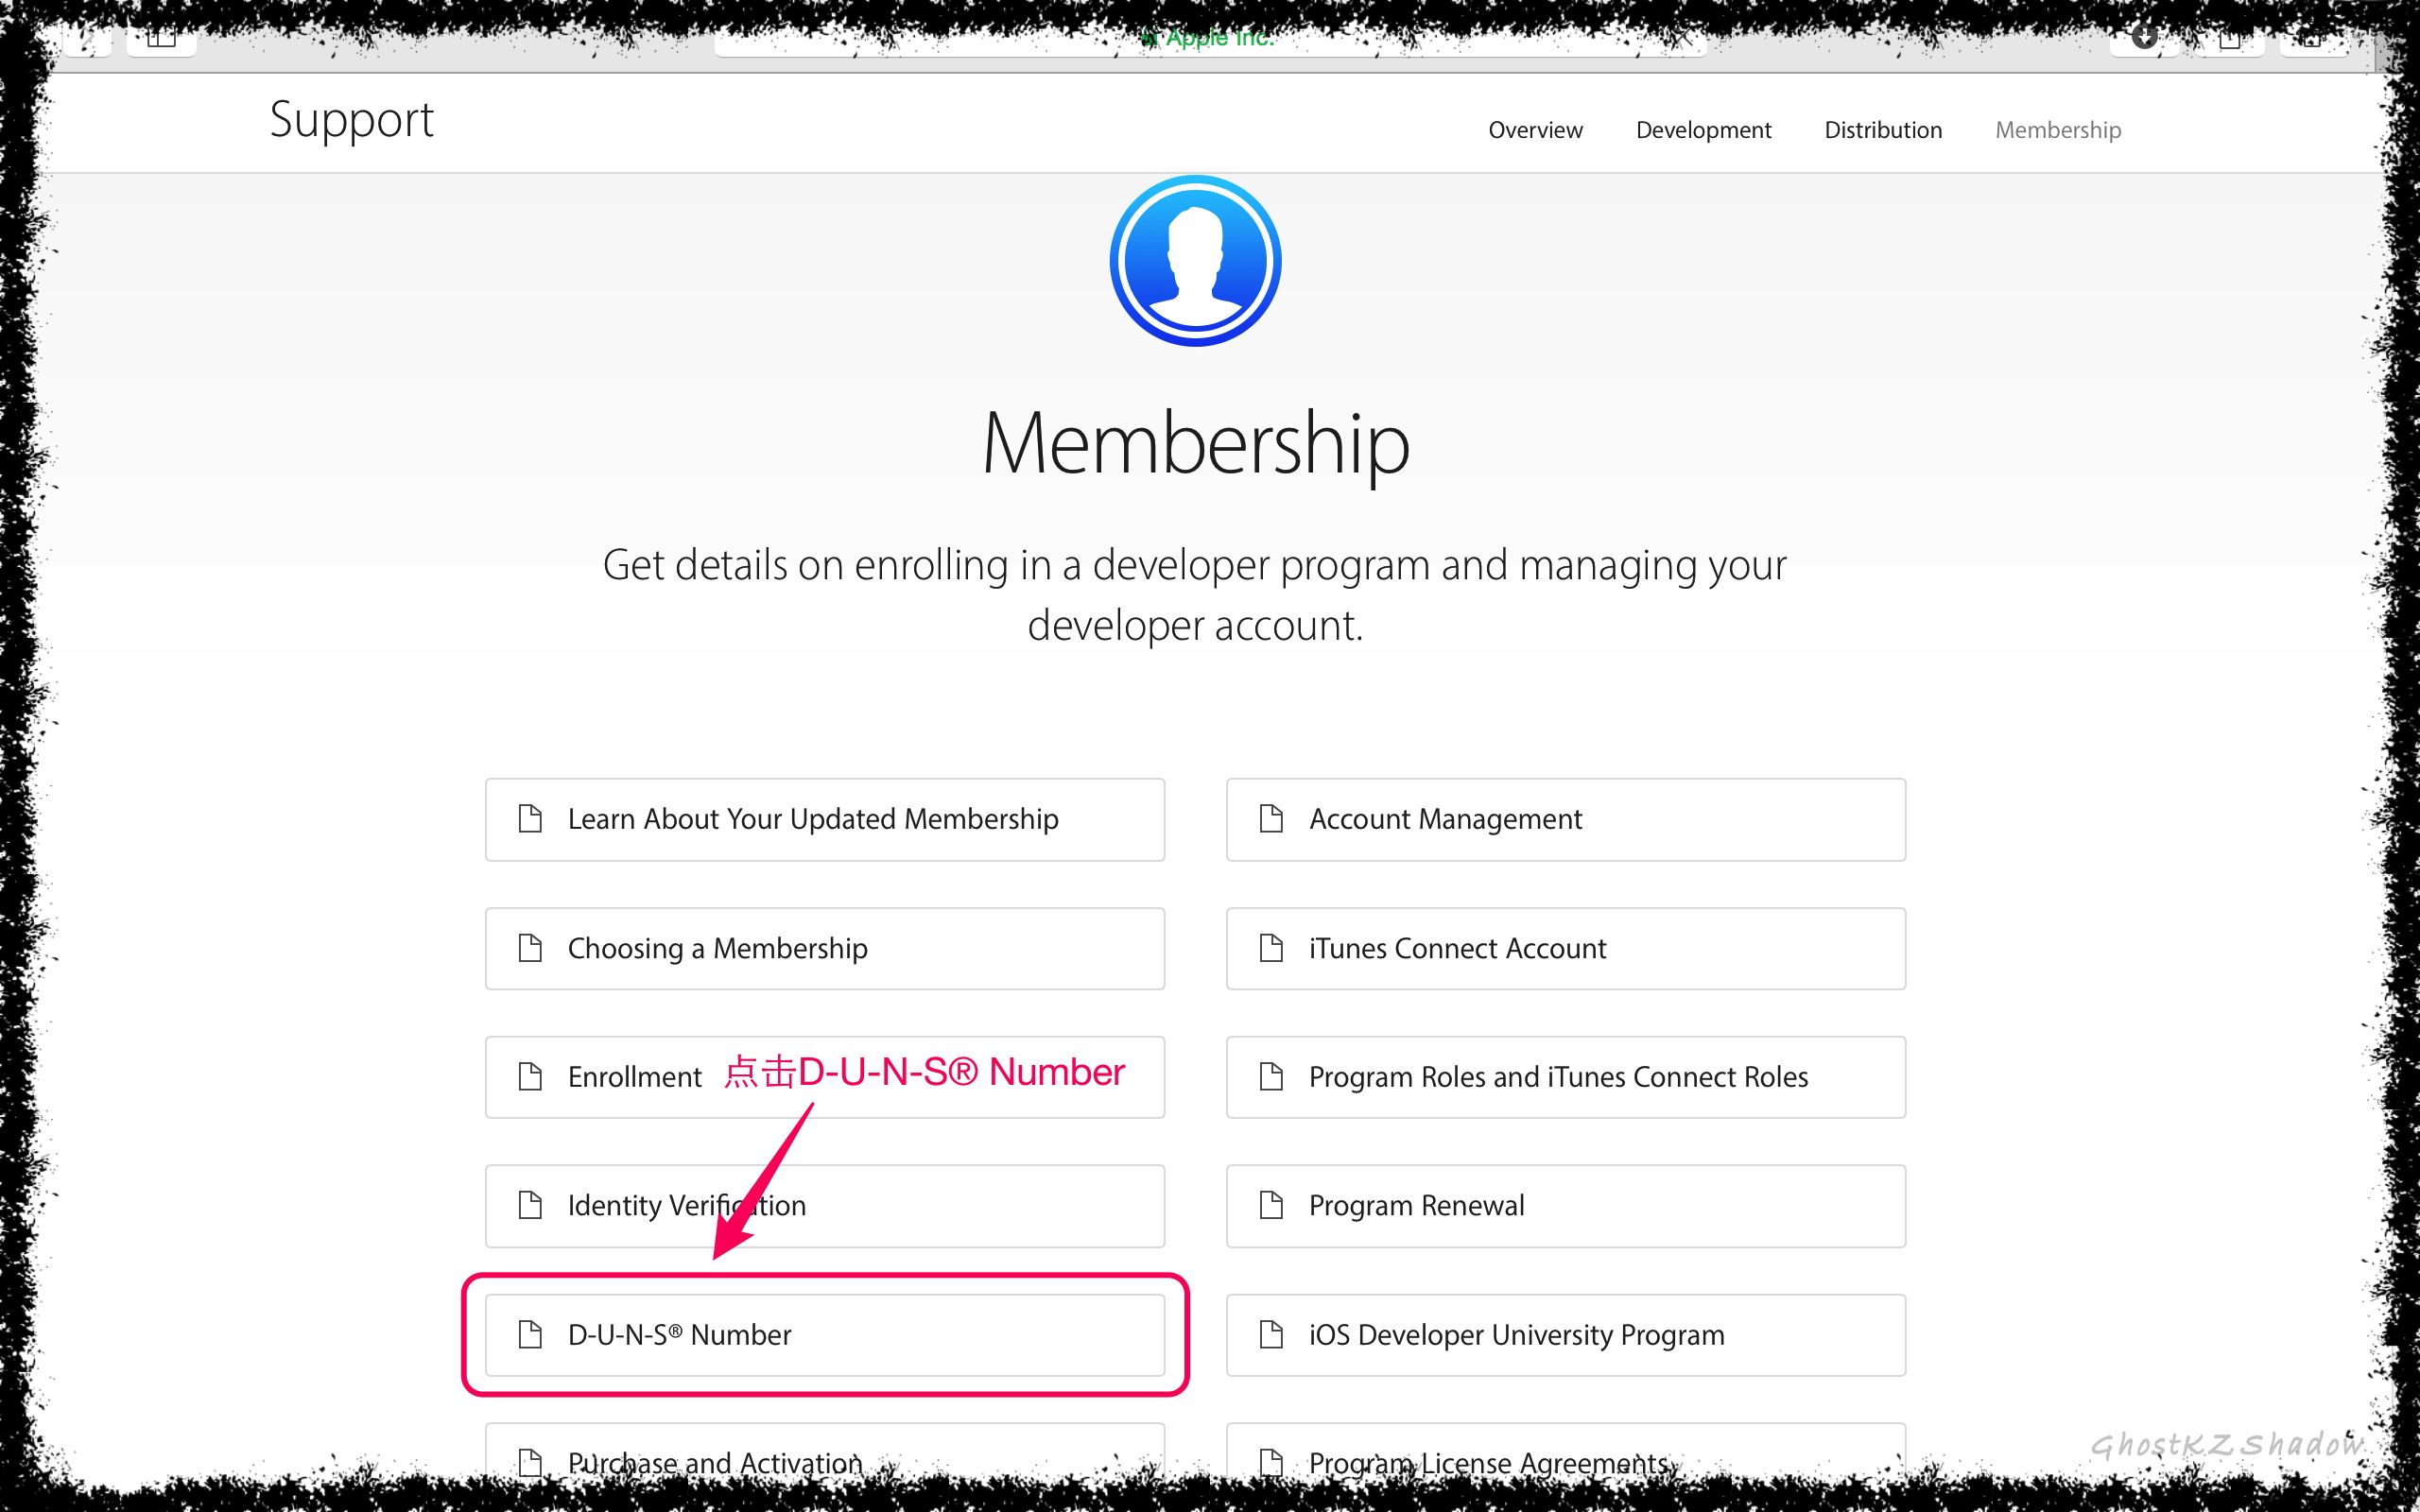Click the D-U-N-S® Number document icon
The height and width of the screenshot is (1512, 2420).
pos(529,1334)
